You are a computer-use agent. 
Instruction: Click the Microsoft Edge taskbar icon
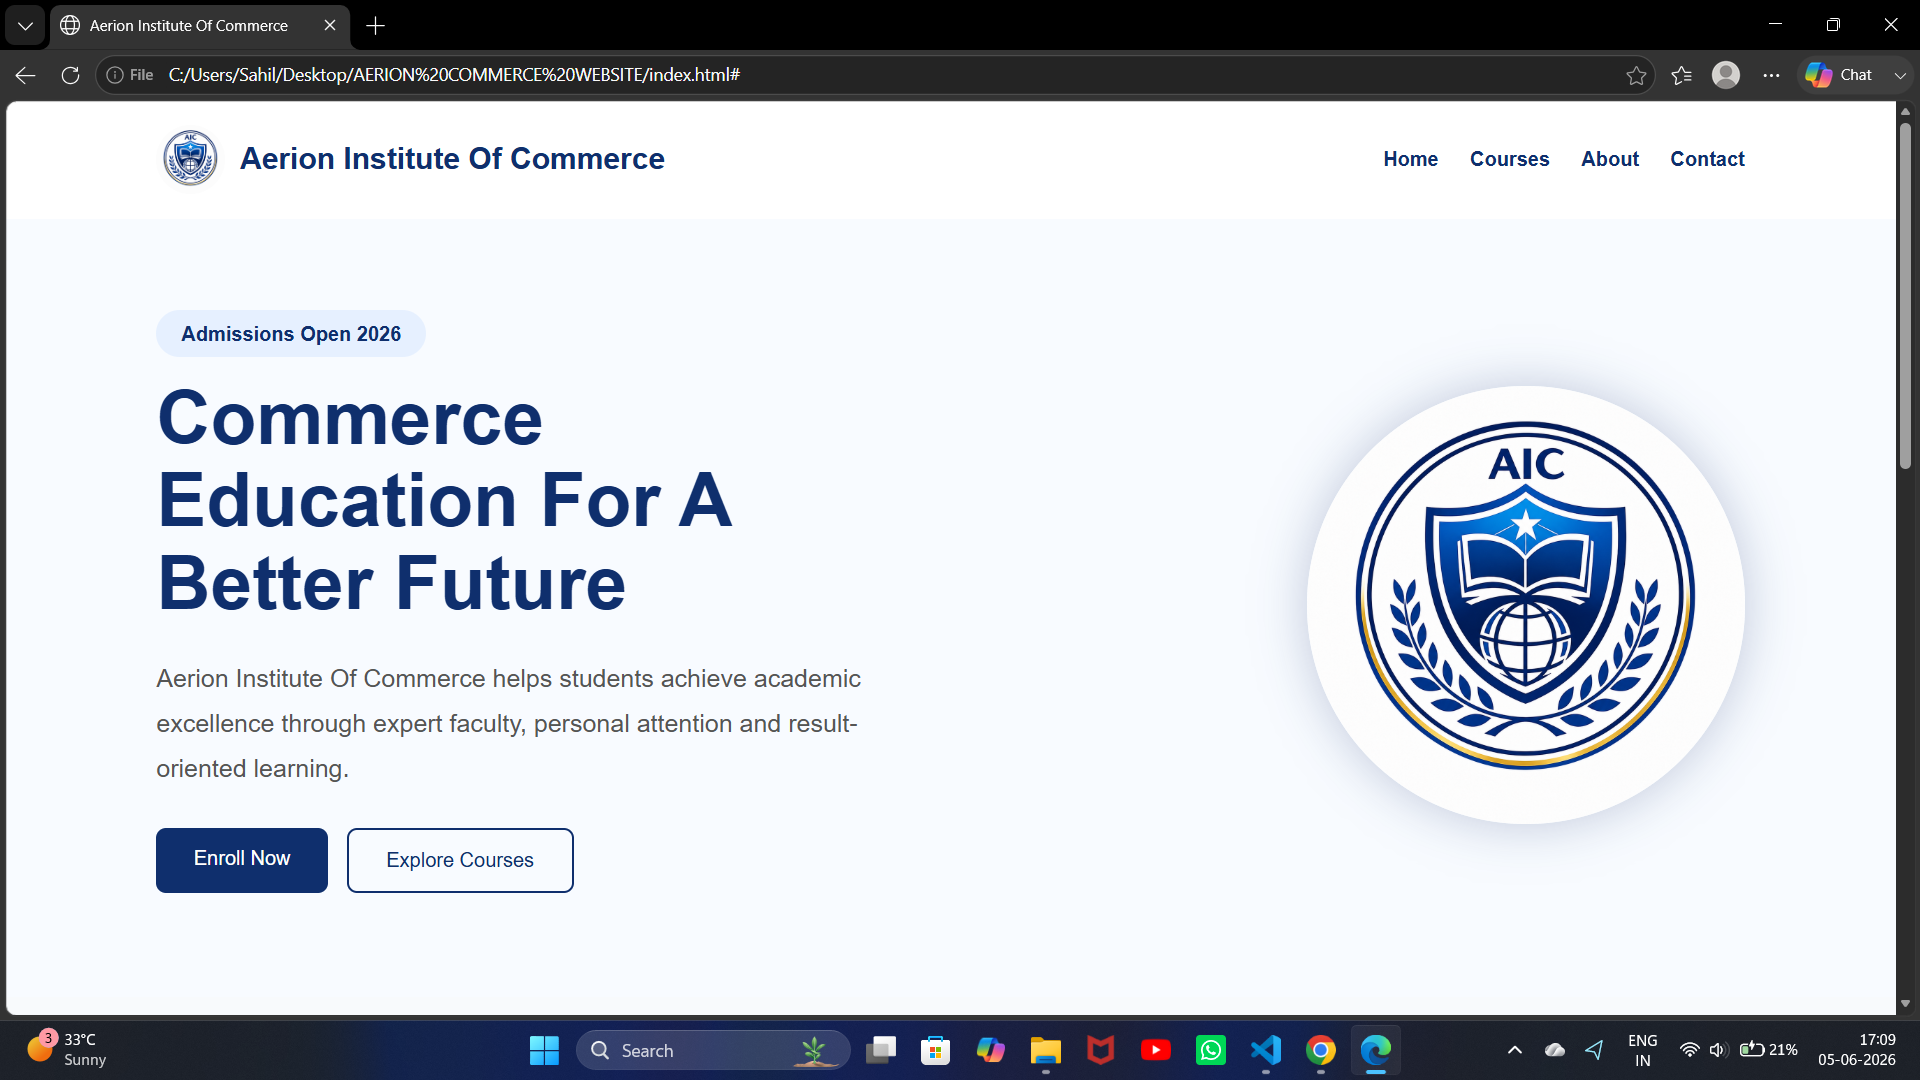(x=1376, y=1051)
